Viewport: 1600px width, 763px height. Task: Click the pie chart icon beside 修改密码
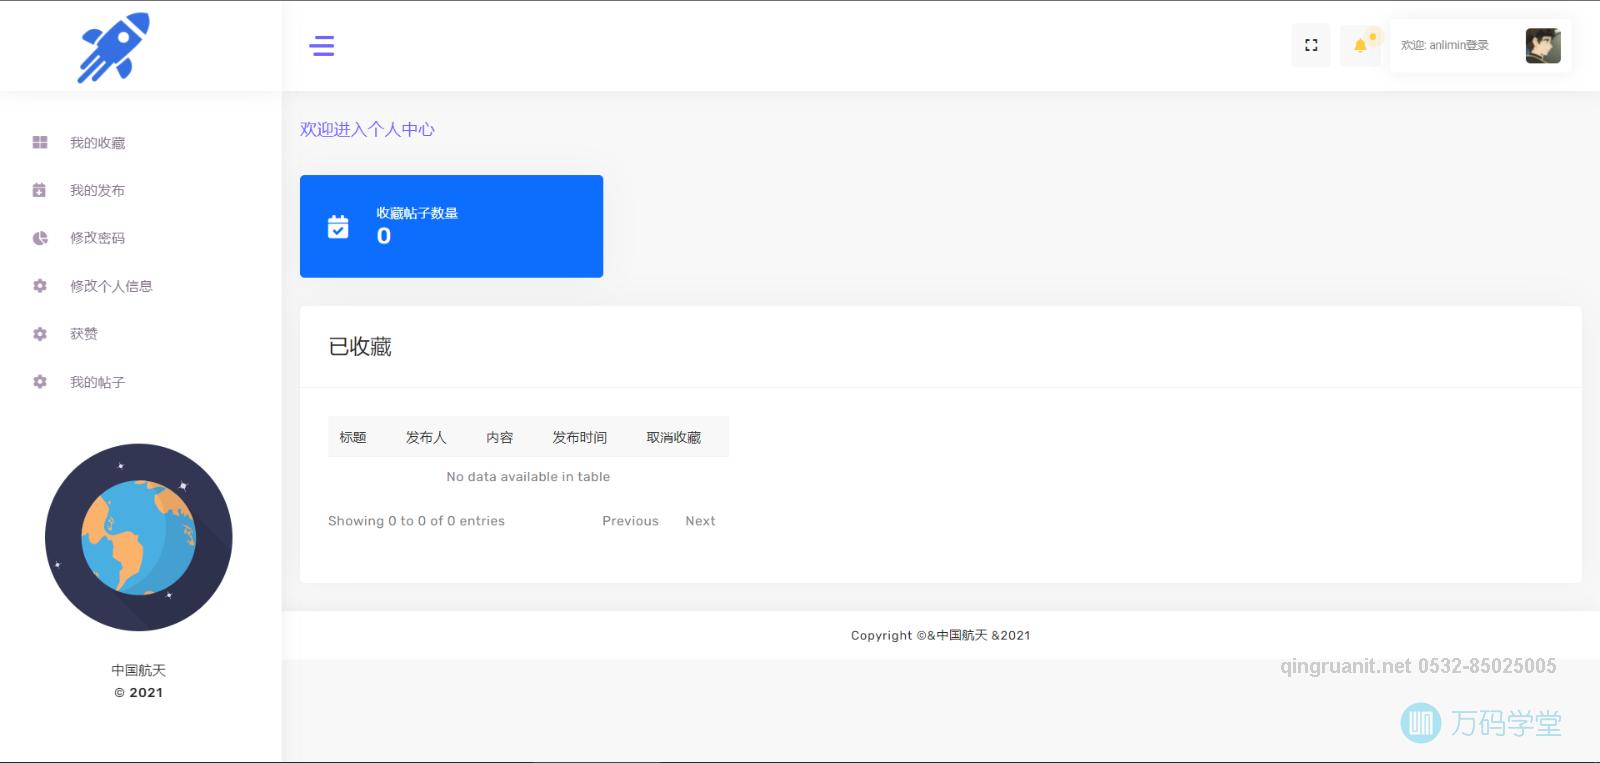point(40,238)
